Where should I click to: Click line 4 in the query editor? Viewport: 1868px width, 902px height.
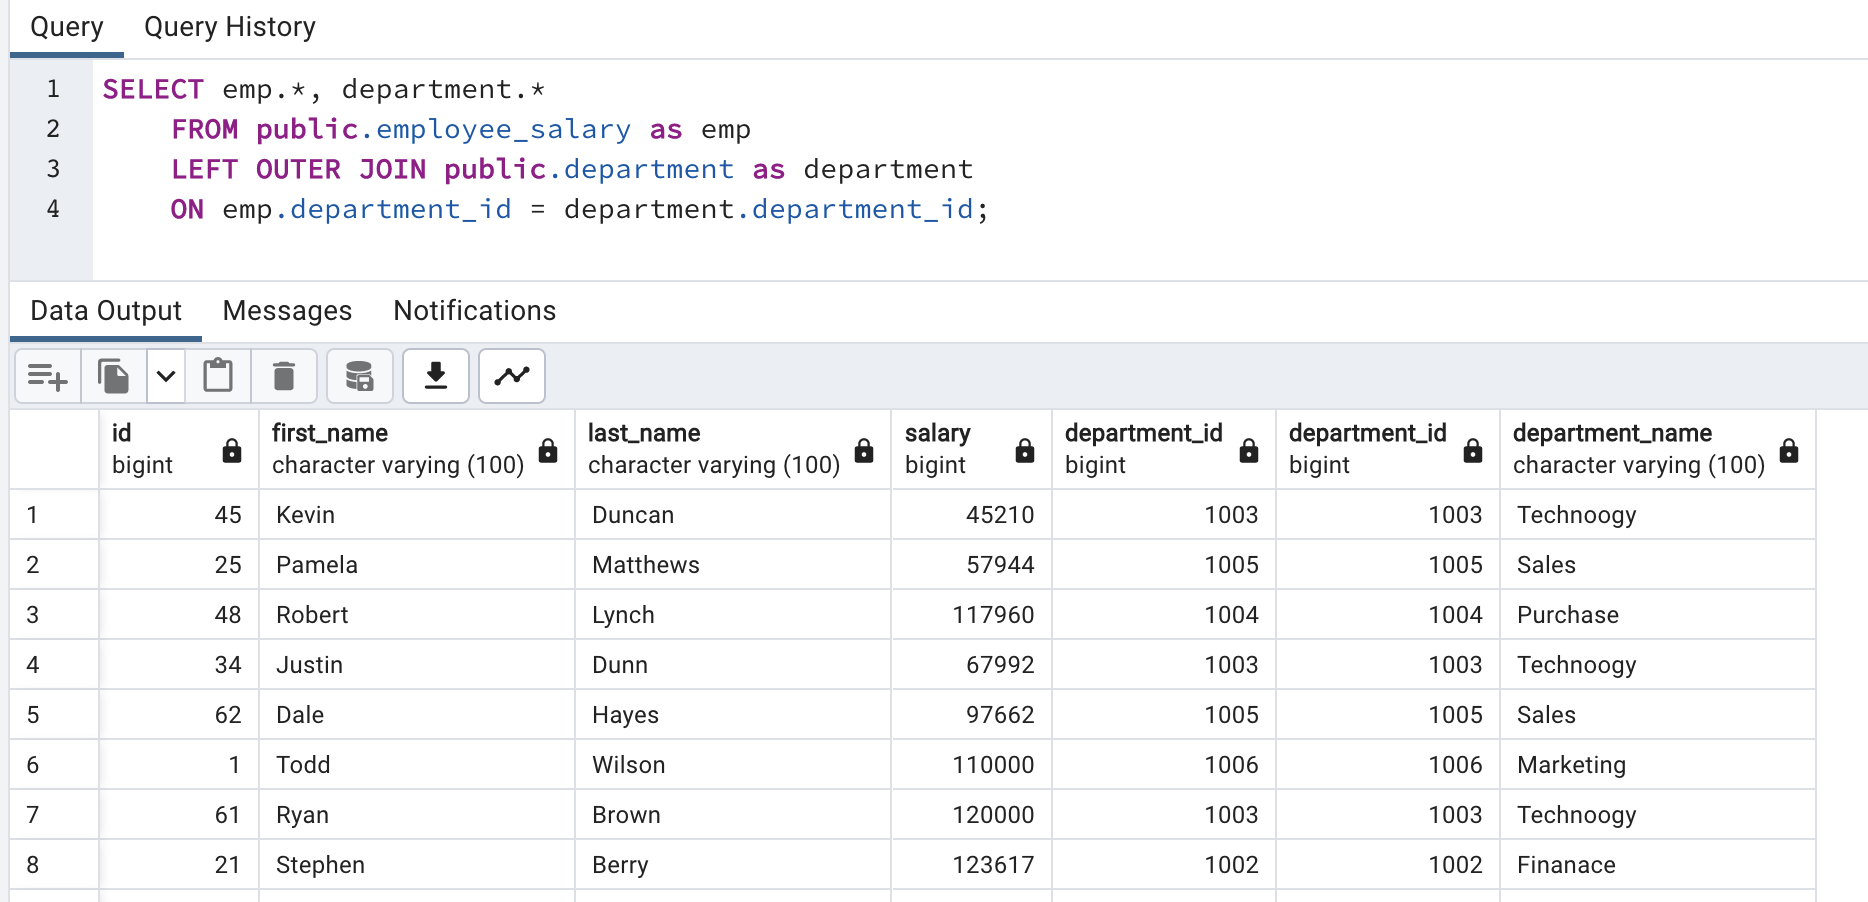[x=578, y=210]
